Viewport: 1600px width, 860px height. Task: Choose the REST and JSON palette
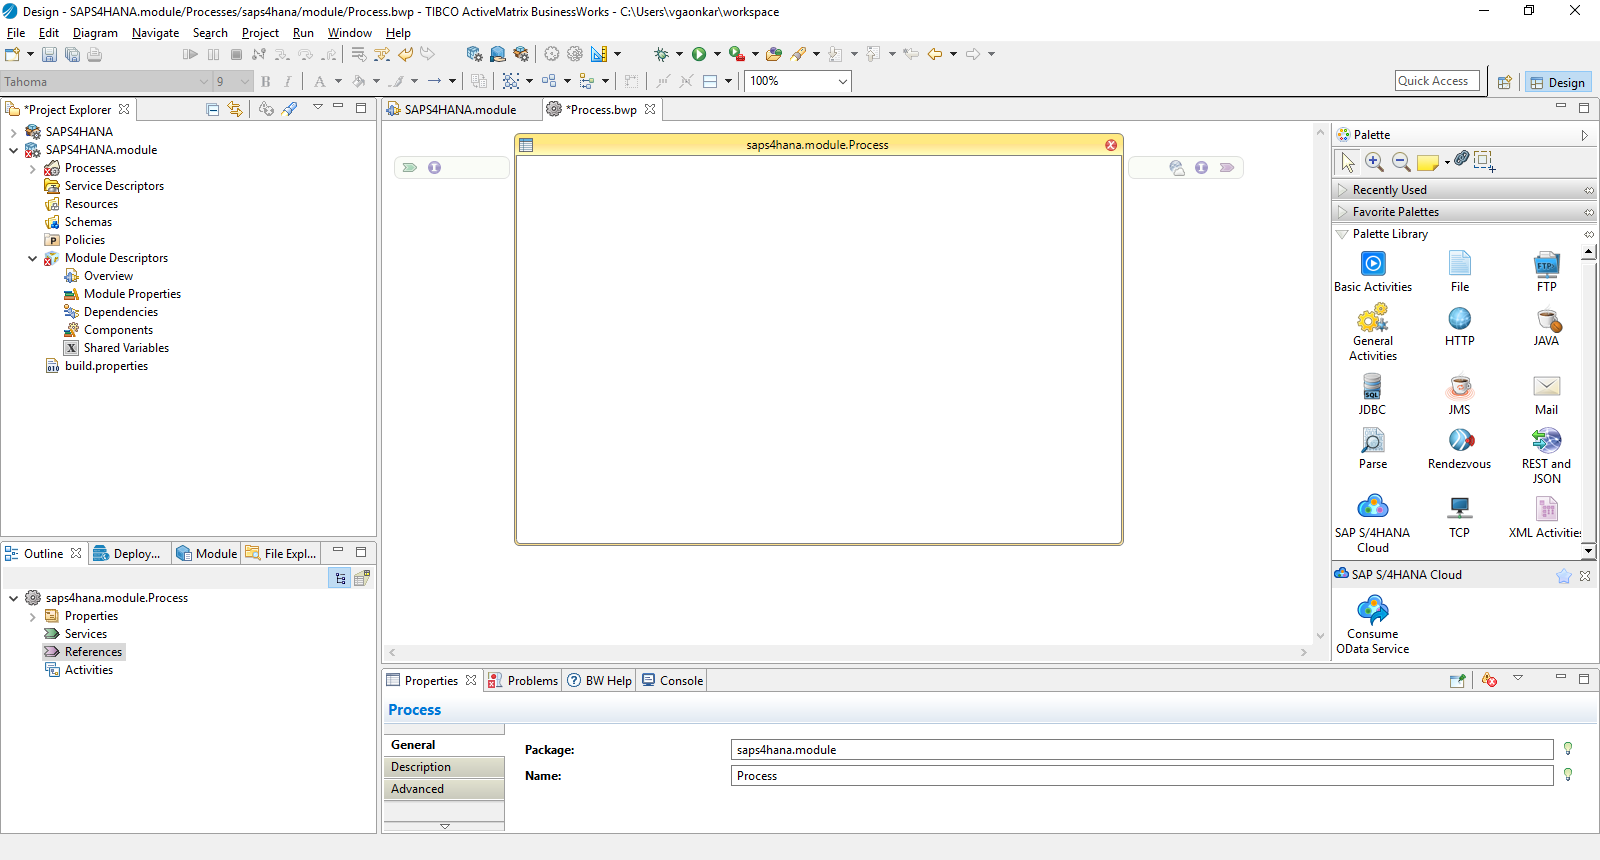click(1546, 441)
